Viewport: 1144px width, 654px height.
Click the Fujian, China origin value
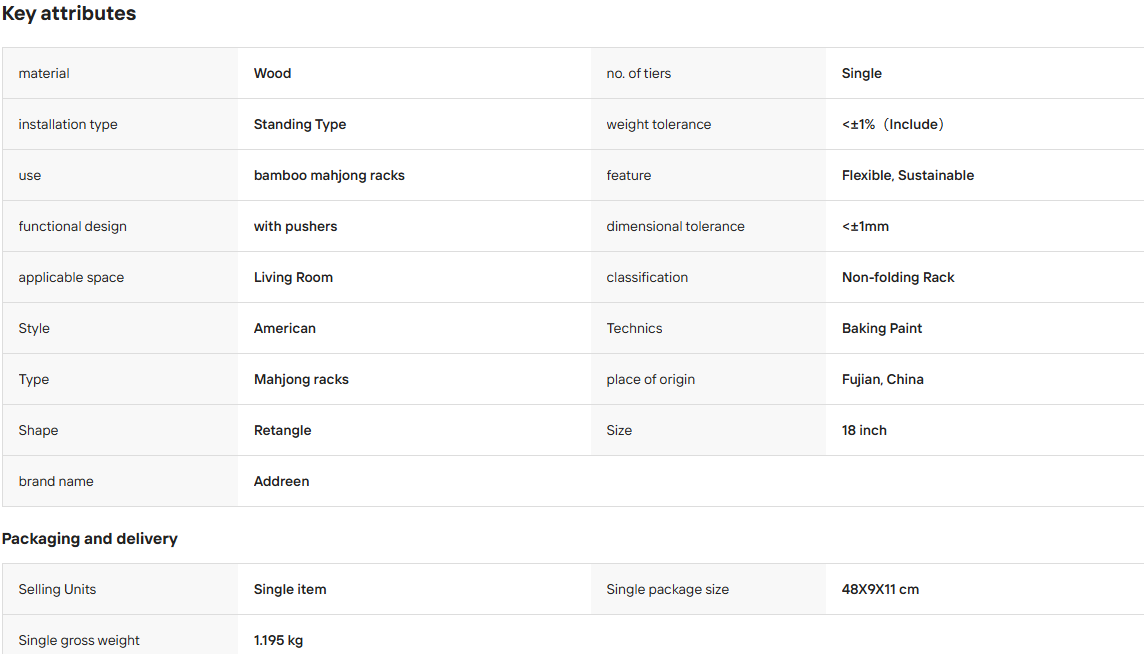[x=883, y=380]
